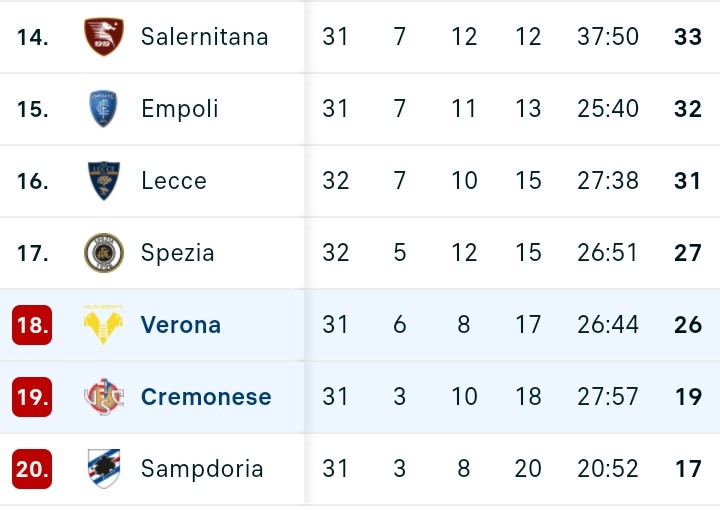The height and width of the screenshot is (510, 720).
Task: Click the Cremonese club crest icon
Action: 104,397
